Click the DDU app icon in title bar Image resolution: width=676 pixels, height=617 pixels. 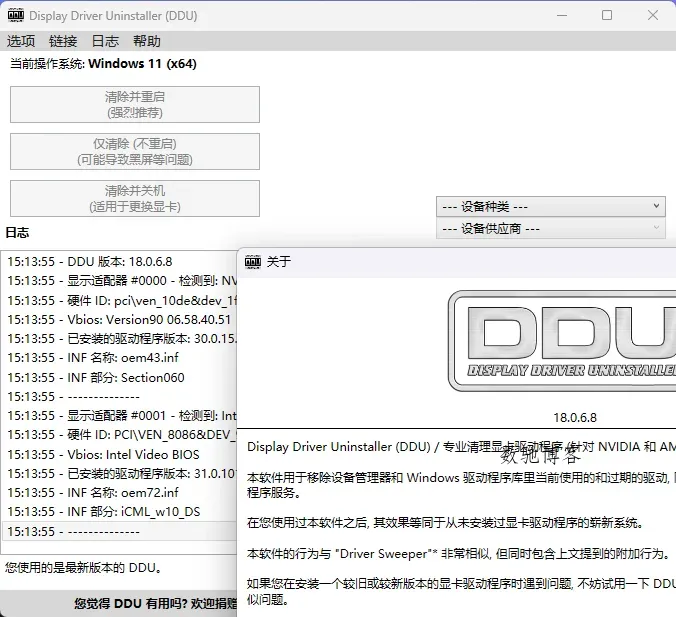coord(16,16)
